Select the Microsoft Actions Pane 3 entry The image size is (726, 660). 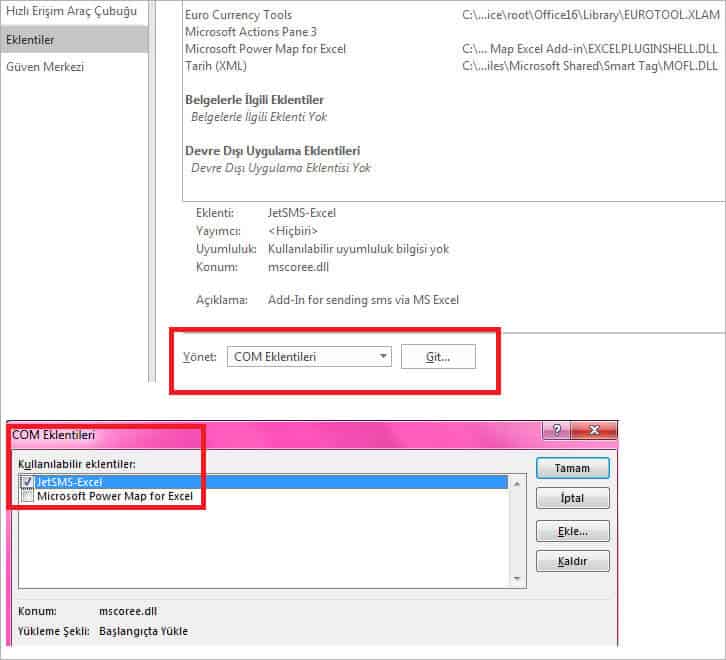tap(252, 32)
